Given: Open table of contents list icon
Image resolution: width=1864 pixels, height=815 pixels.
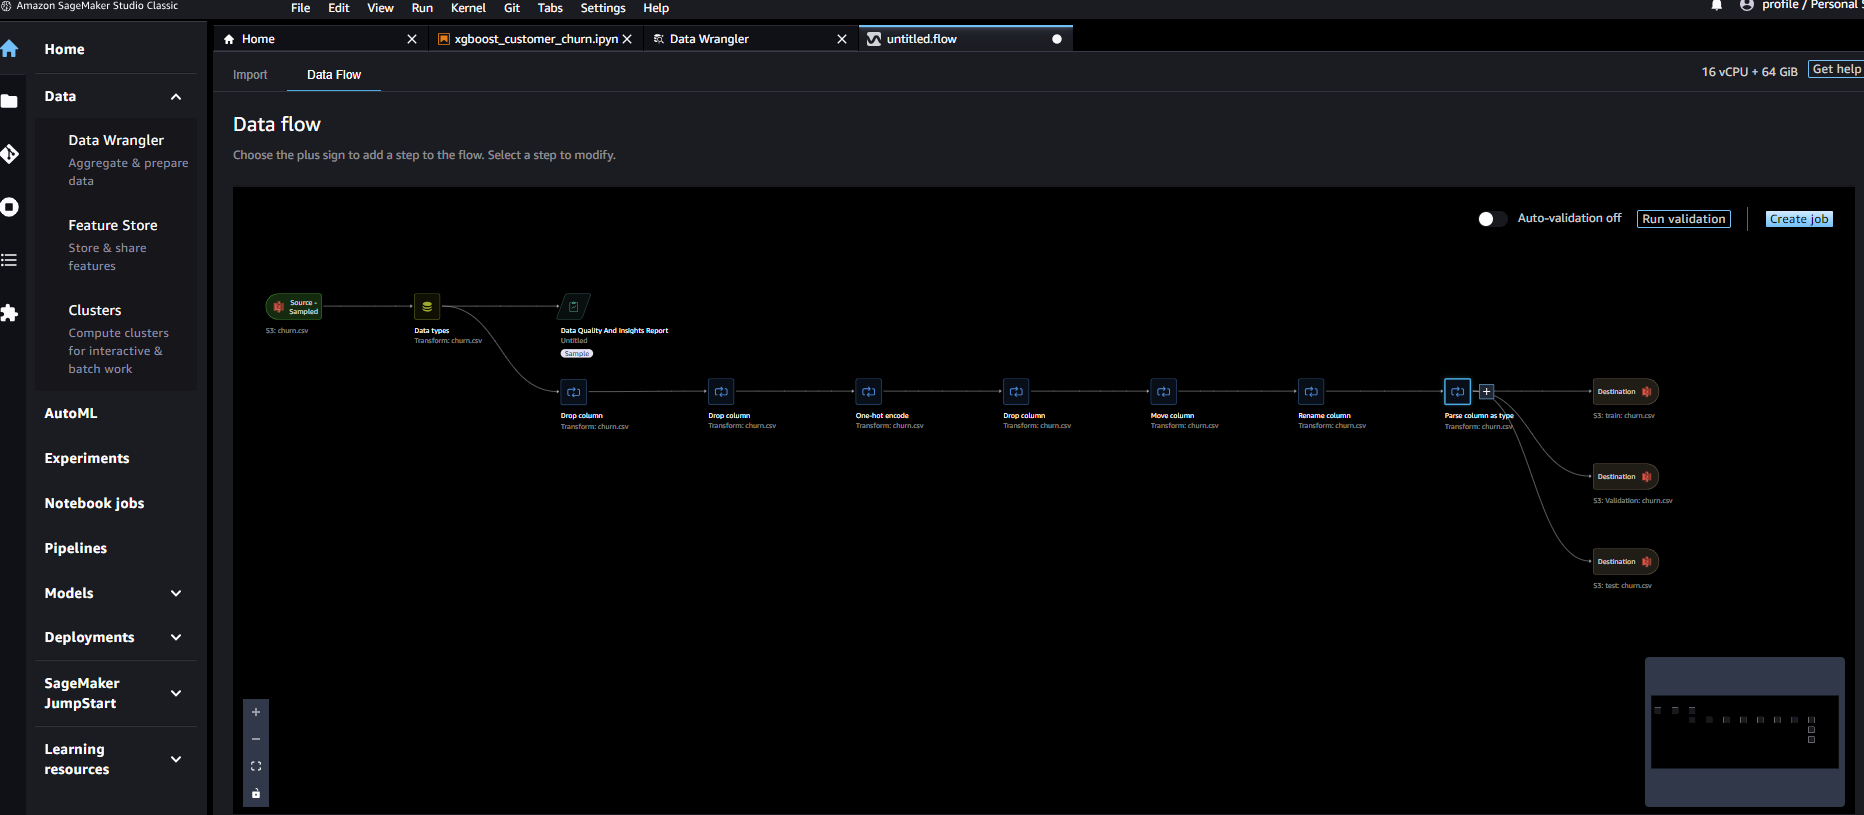Looking at the screenshot, I should point(9,260).
